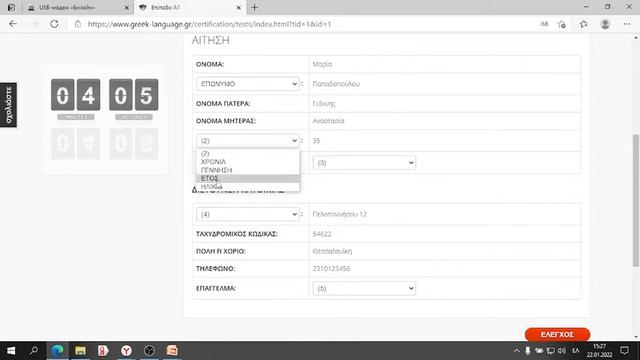Open the notification center icon
The height and width of the screenshot is (360, 640).
(624, 351)
